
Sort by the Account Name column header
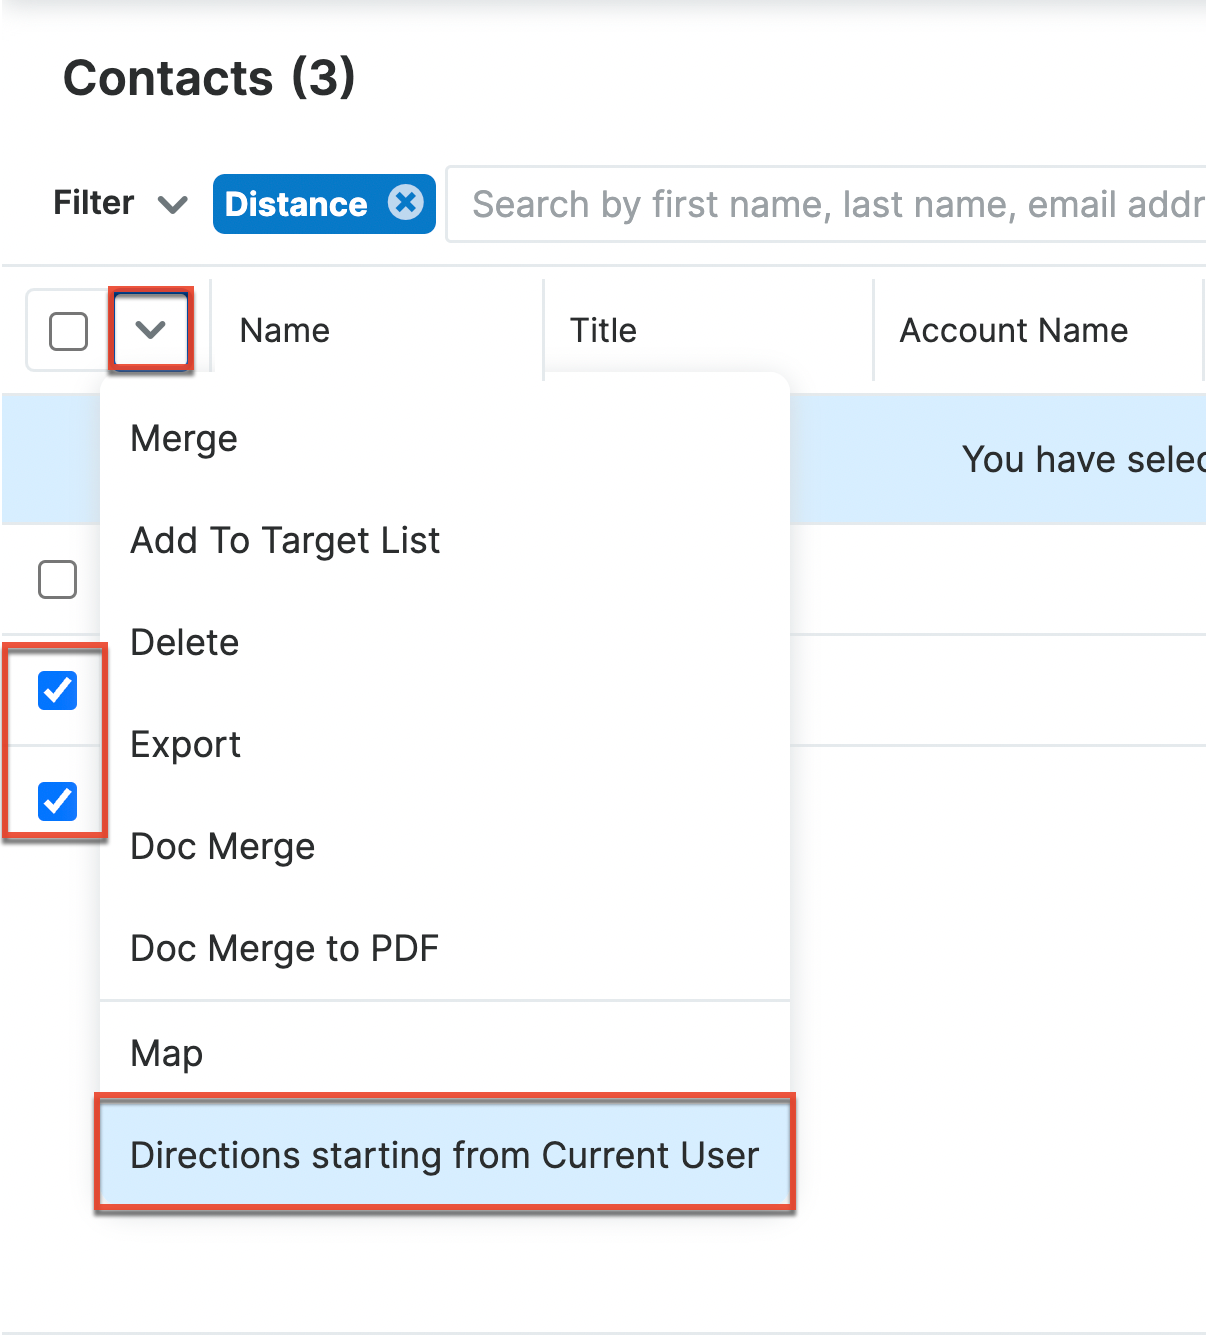pyautogui.click(x=1013, y=331)
